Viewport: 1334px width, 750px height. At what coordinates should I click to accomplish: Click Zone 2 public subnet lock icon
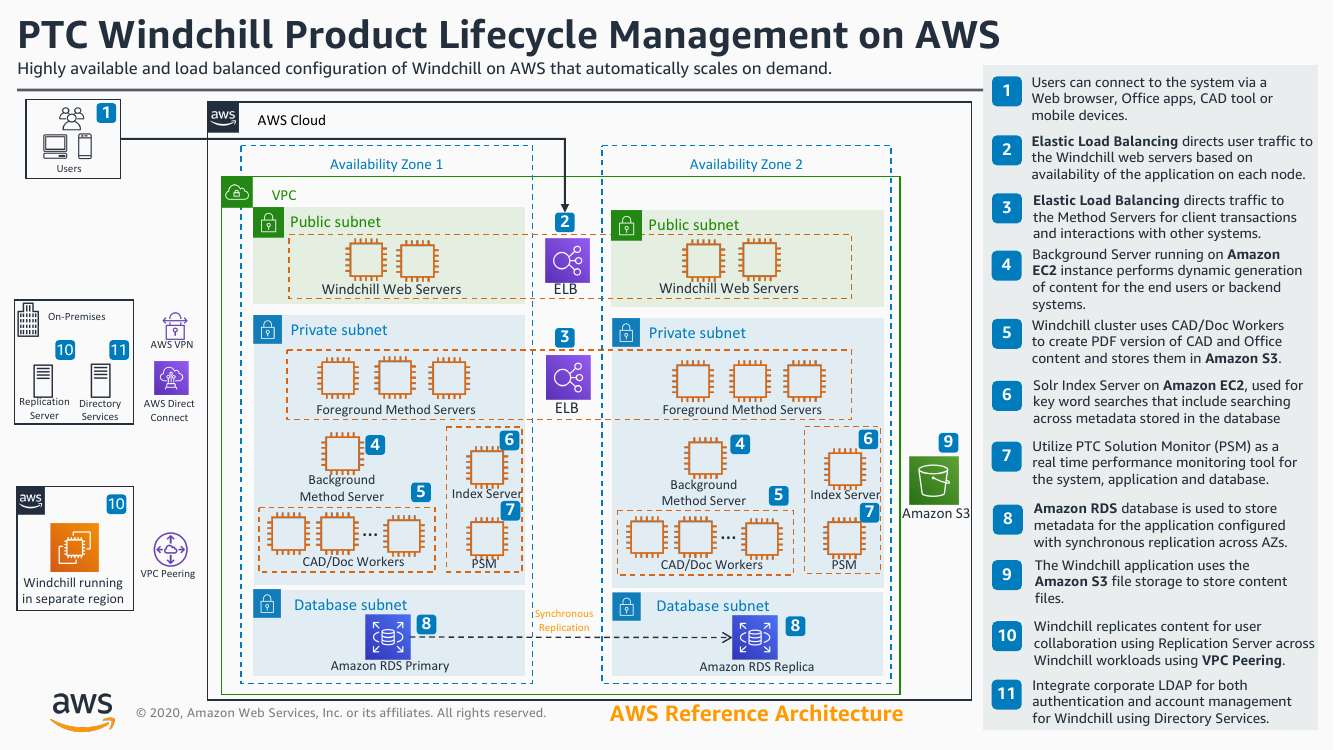(x=626, y=225)
